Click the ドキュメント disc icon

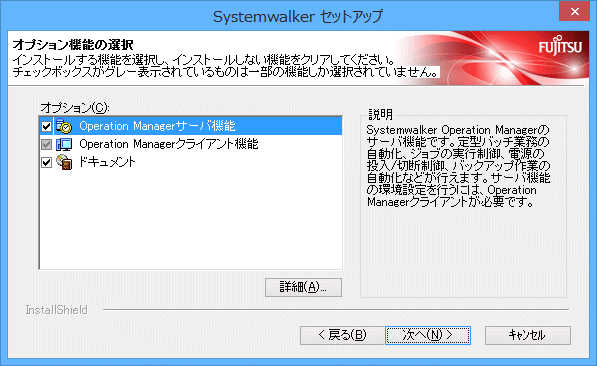(64, 162)
